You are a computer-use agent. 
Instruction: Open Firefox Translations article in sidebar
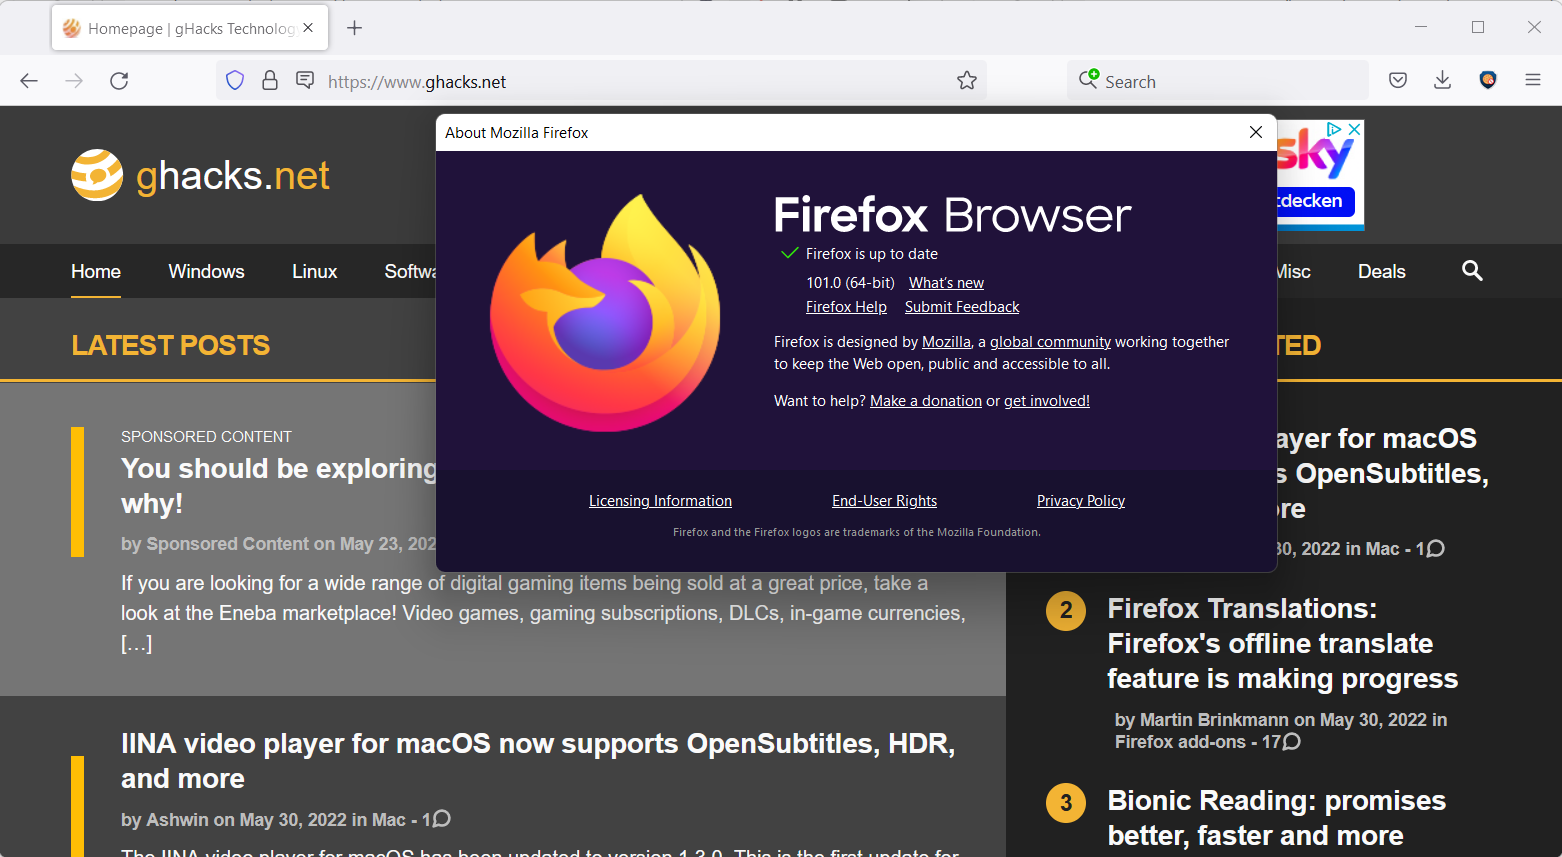coord(1282,644)
